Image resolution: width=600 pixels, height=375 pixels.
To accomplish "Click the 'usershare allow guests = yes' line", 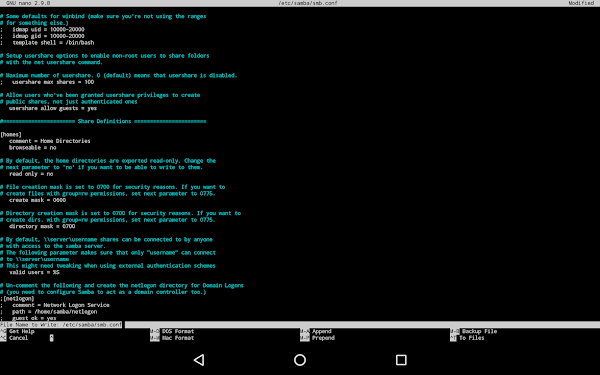I will (x=53, y=109).
